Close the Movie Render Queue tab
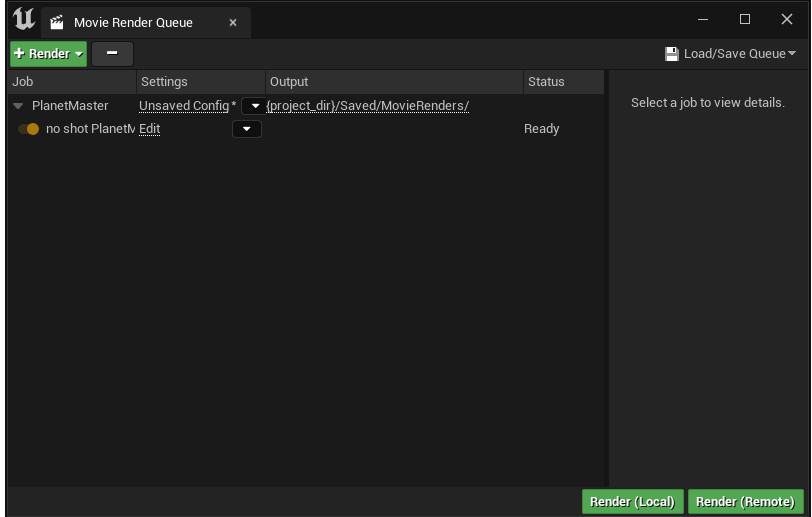812x517 pixels. coord(233,22)
